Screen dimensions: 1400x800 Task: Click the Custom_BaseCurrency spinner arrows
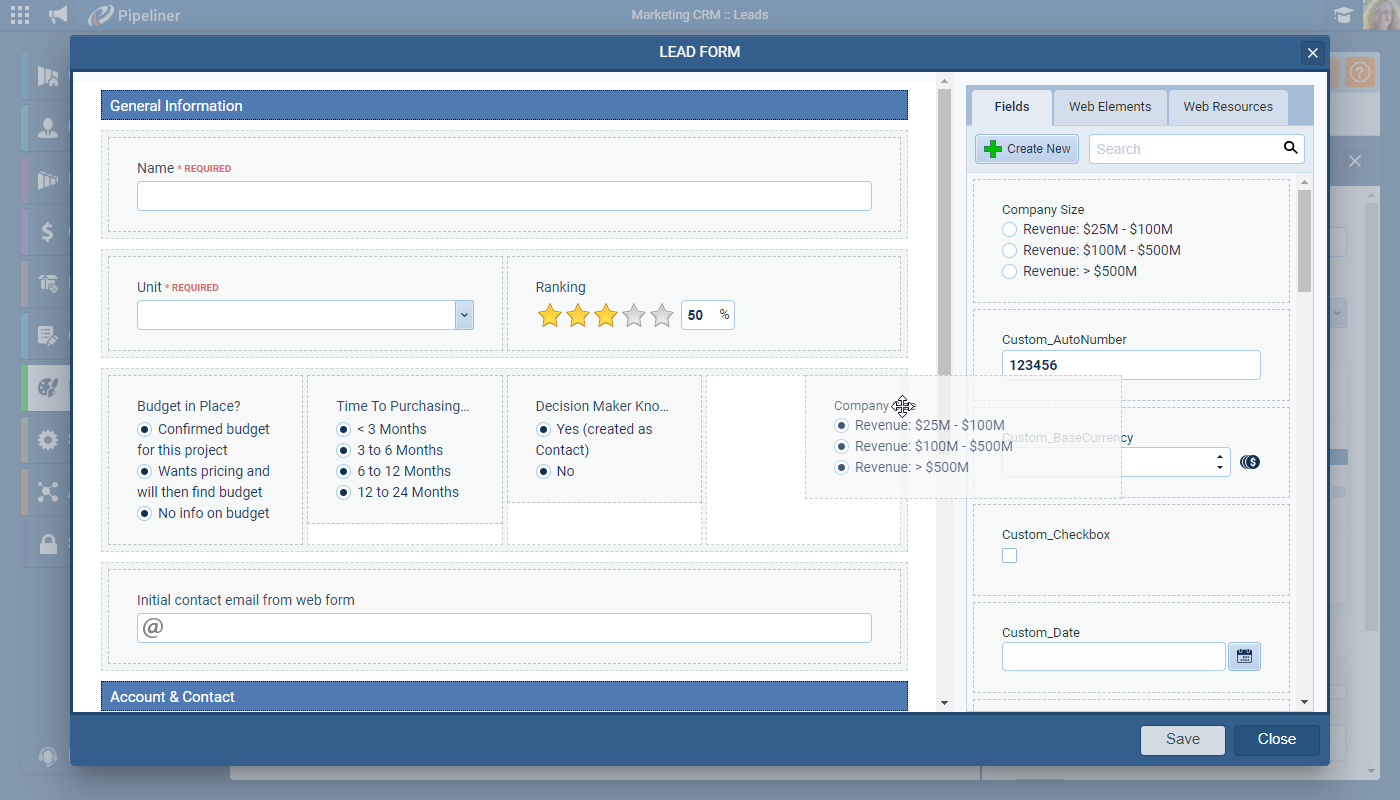pos(1219,462)
